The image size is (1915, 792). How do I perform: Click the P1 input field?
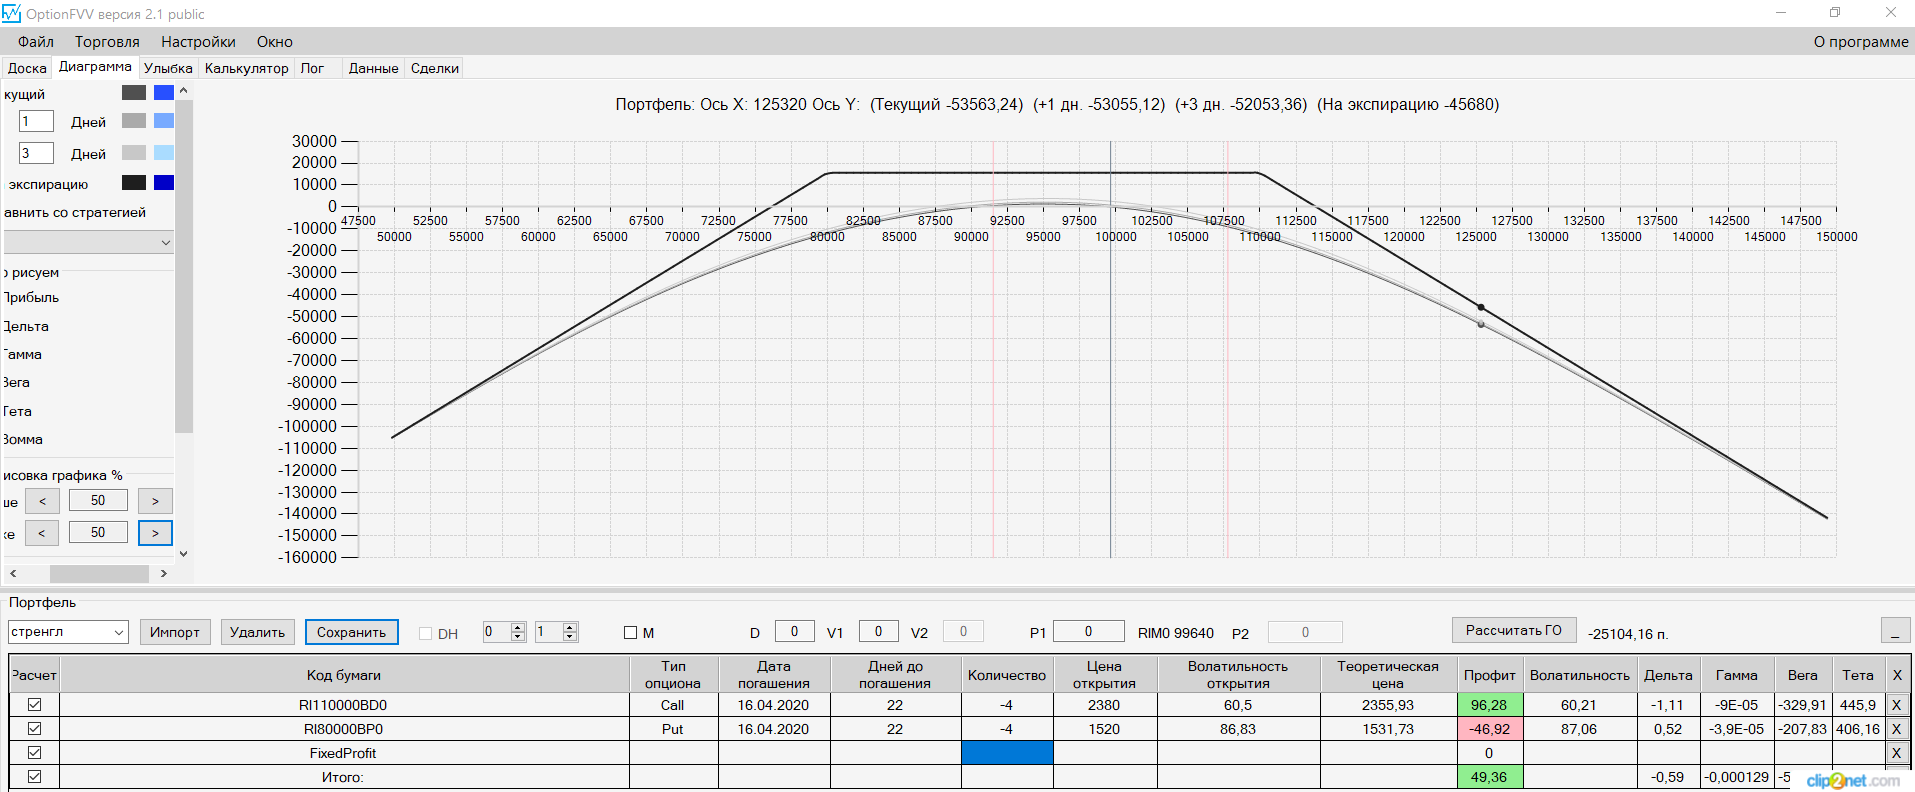coord(1088,631)
